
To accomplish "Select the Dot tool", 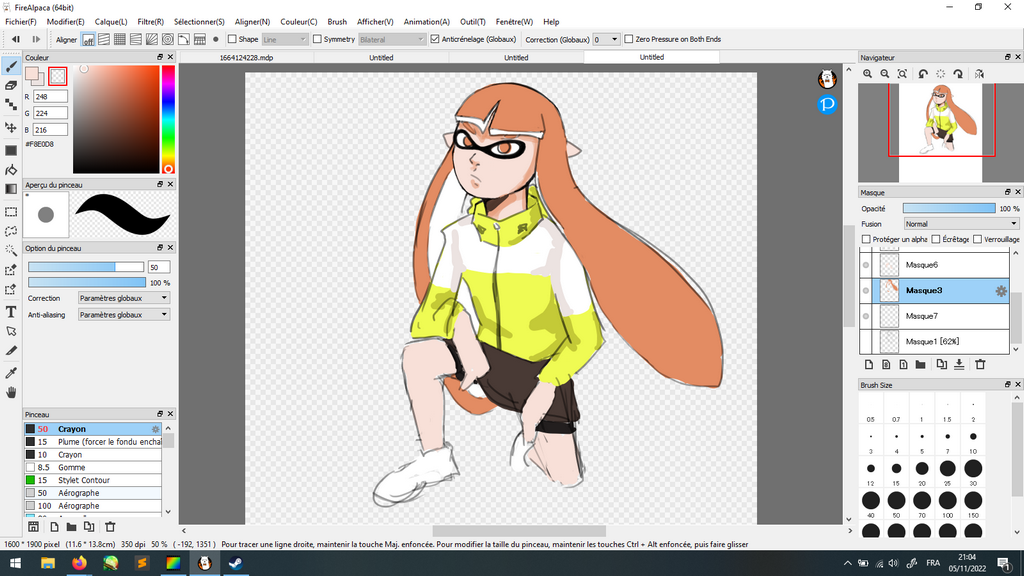I will coord(11,104).
